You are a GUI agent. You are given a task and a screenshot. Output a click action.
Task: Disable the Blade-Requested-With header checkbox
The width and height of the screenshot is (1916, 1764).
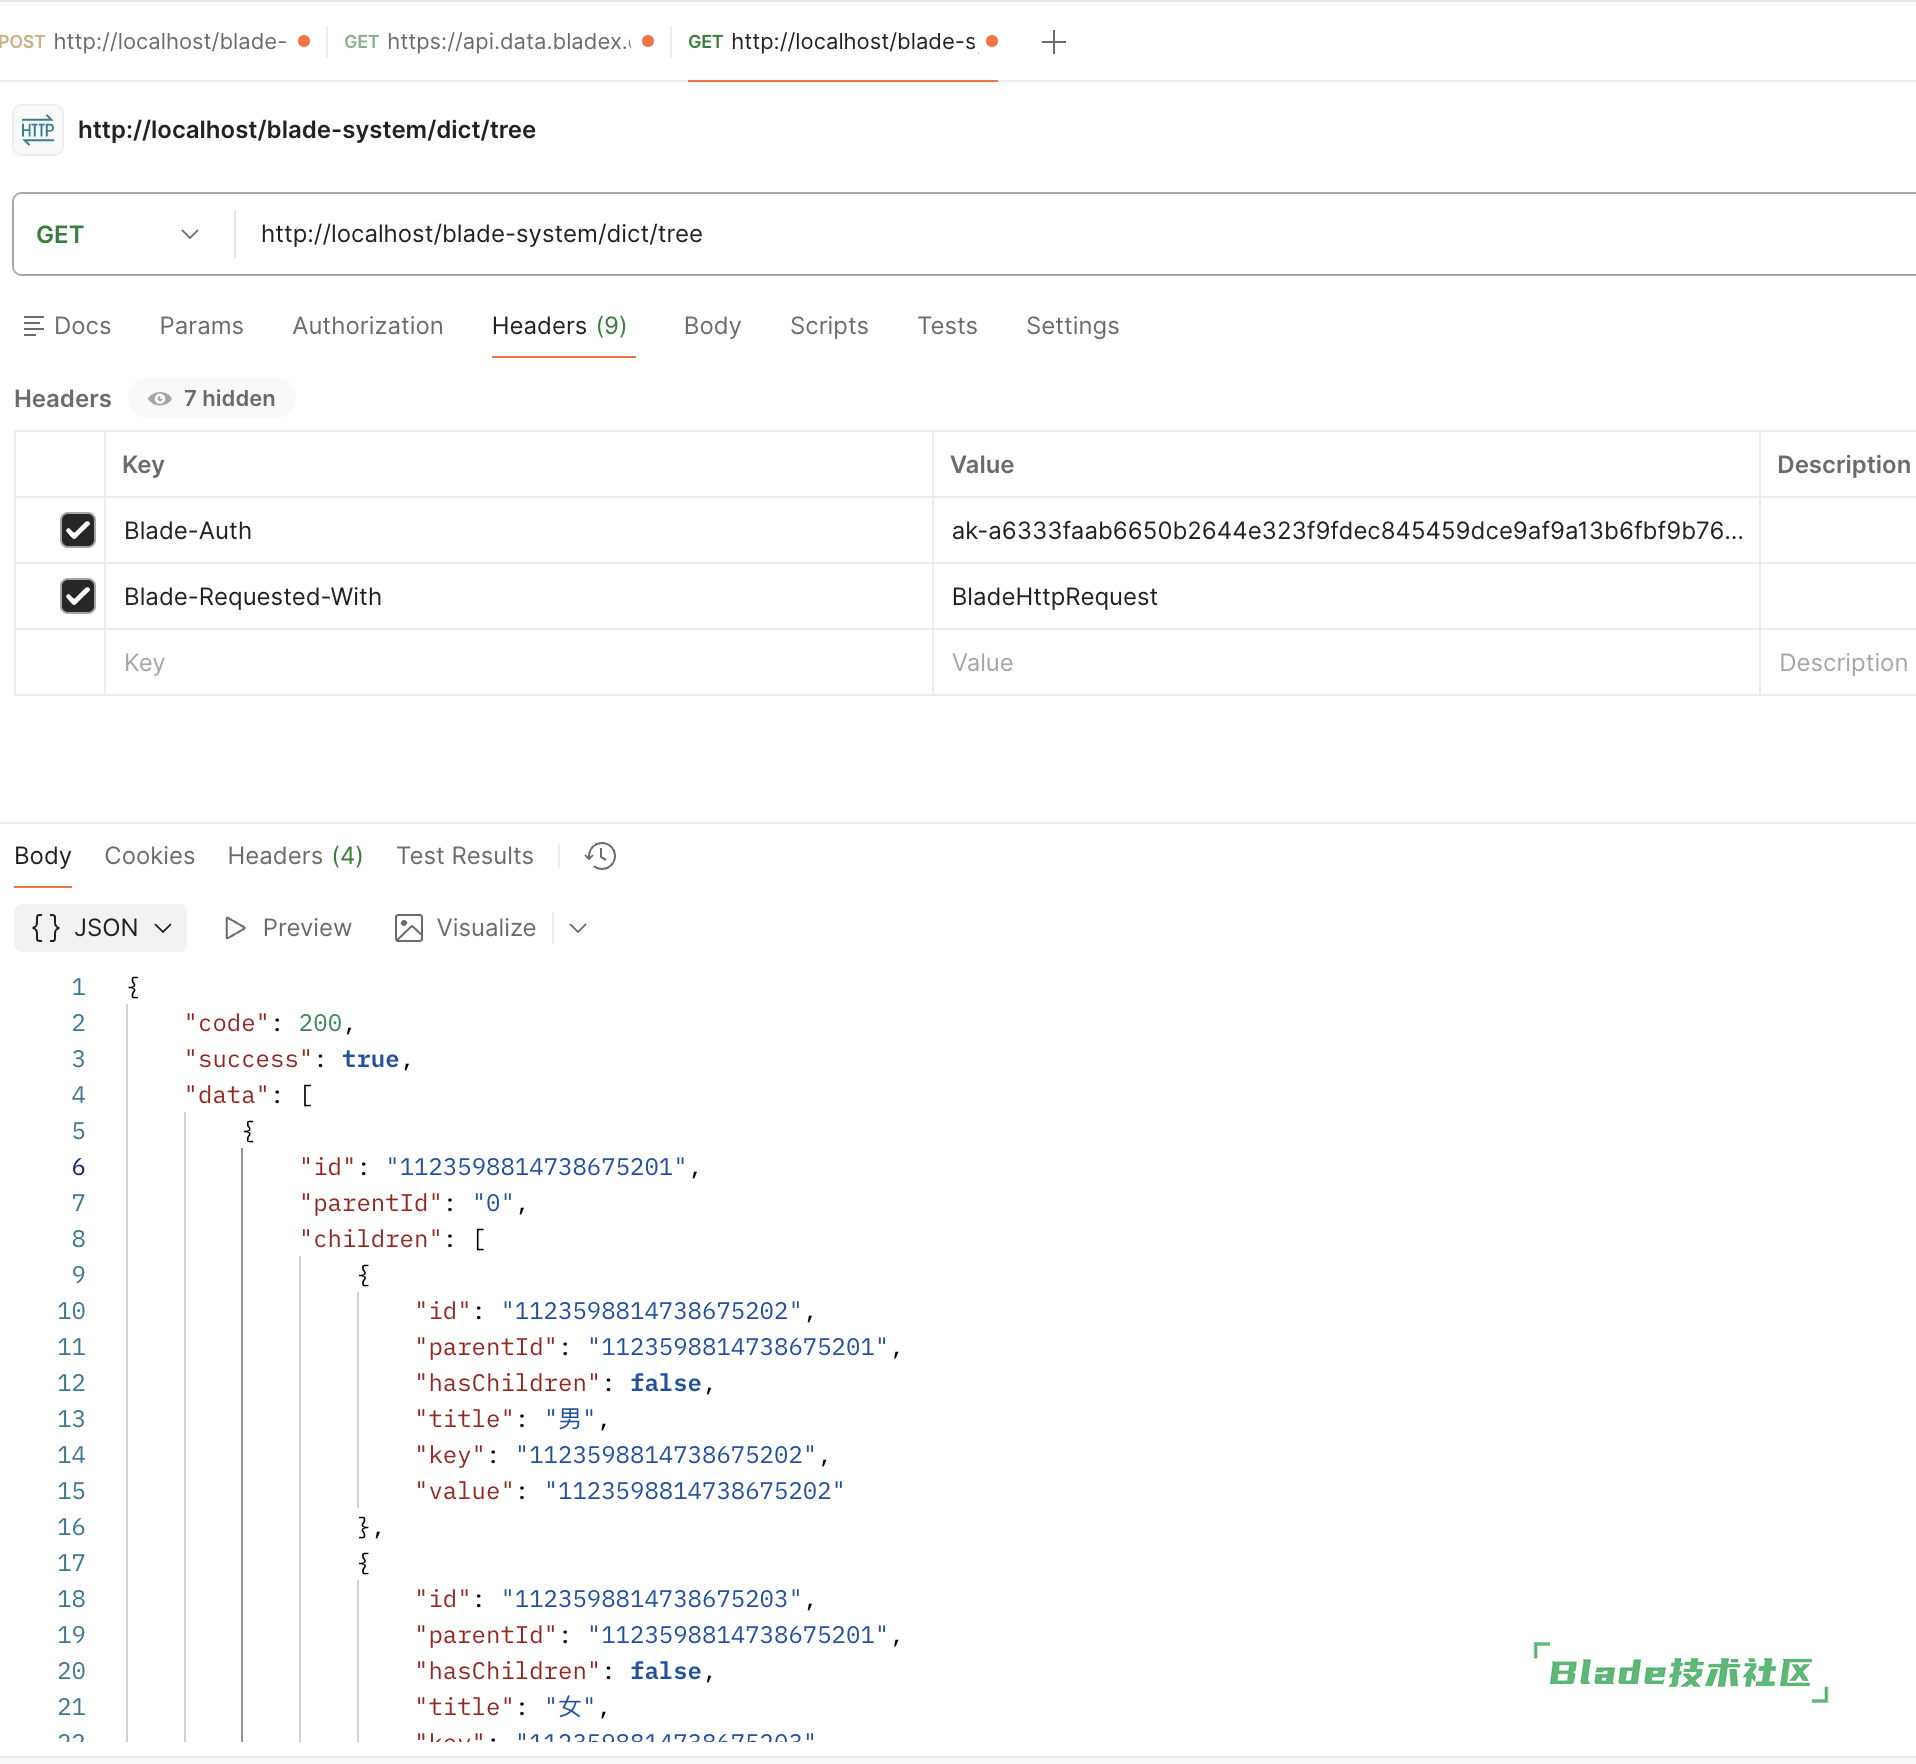[78, 596]
